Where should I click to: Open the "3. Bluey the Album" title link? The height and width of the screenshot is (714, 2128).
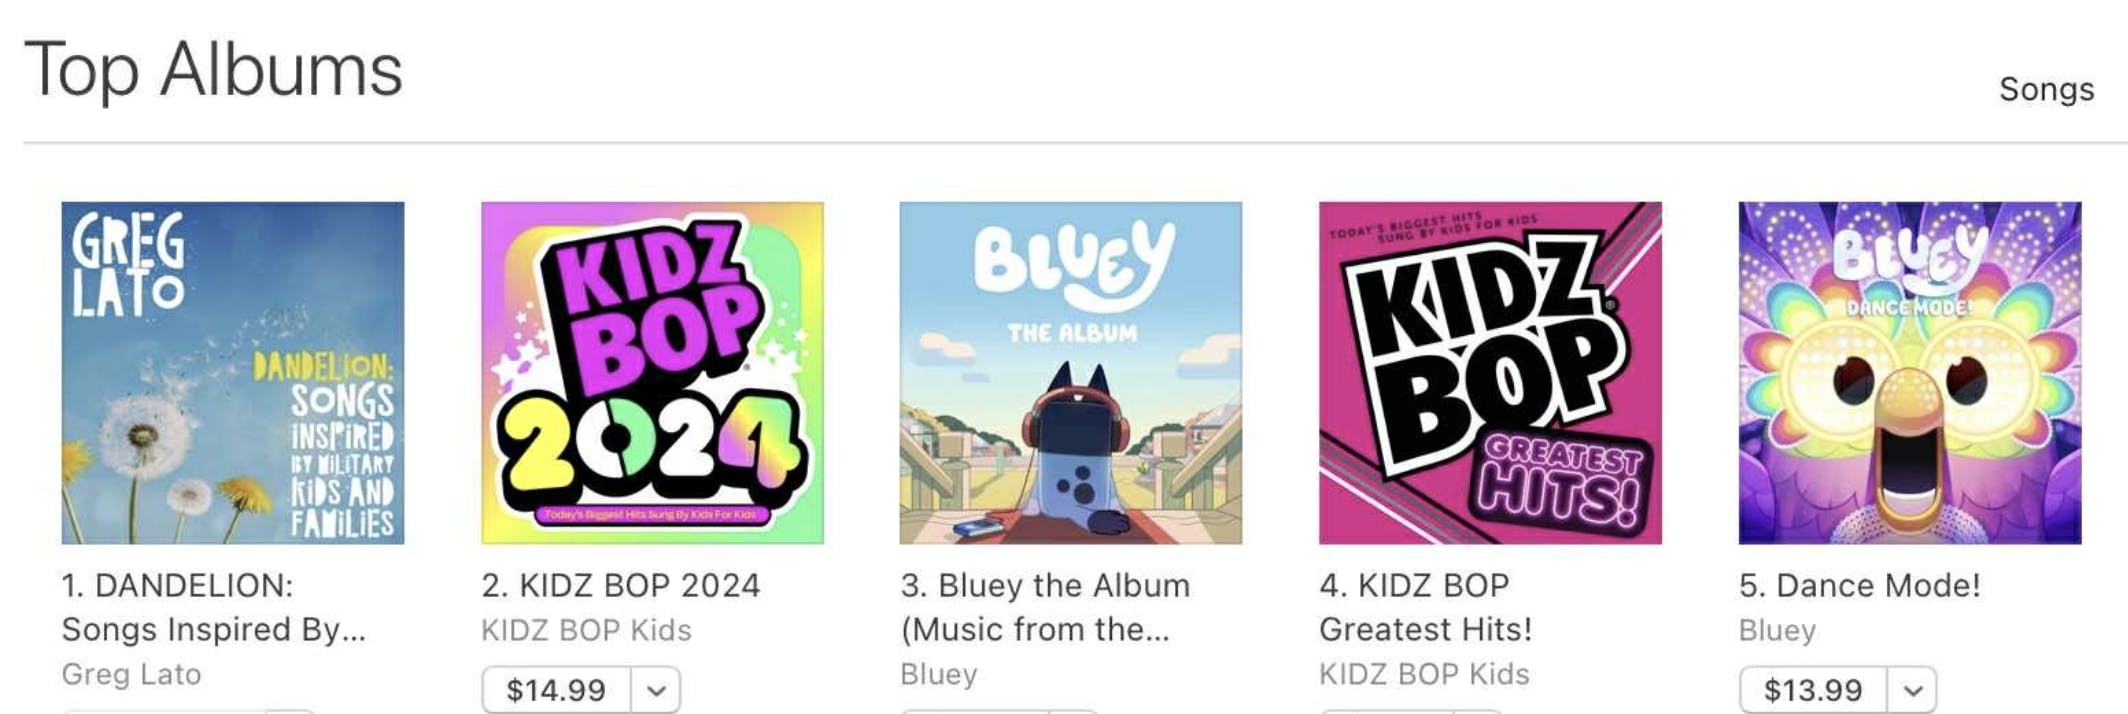(x=1045, y=607)
